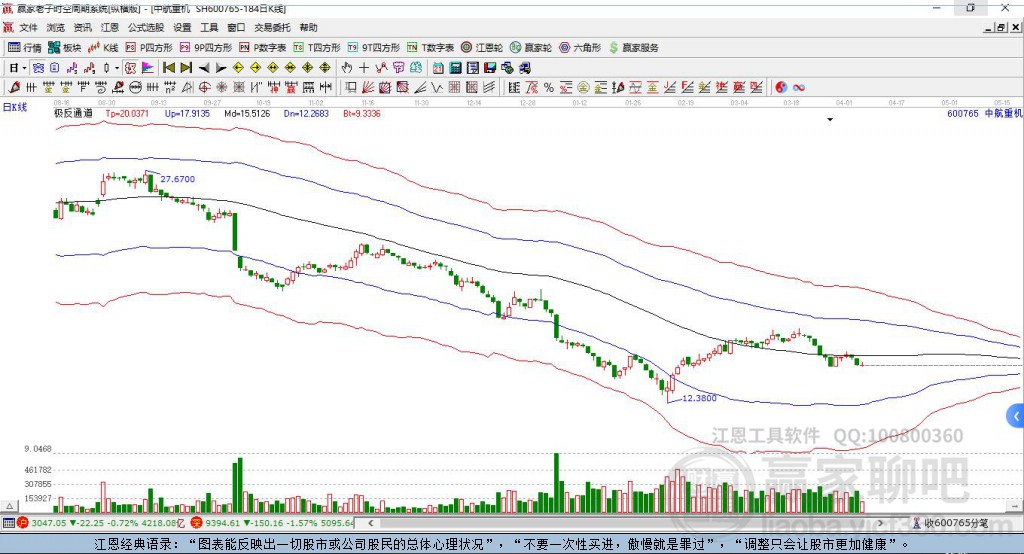
Task: Jump to first bar icon
Action: (168, 67)
